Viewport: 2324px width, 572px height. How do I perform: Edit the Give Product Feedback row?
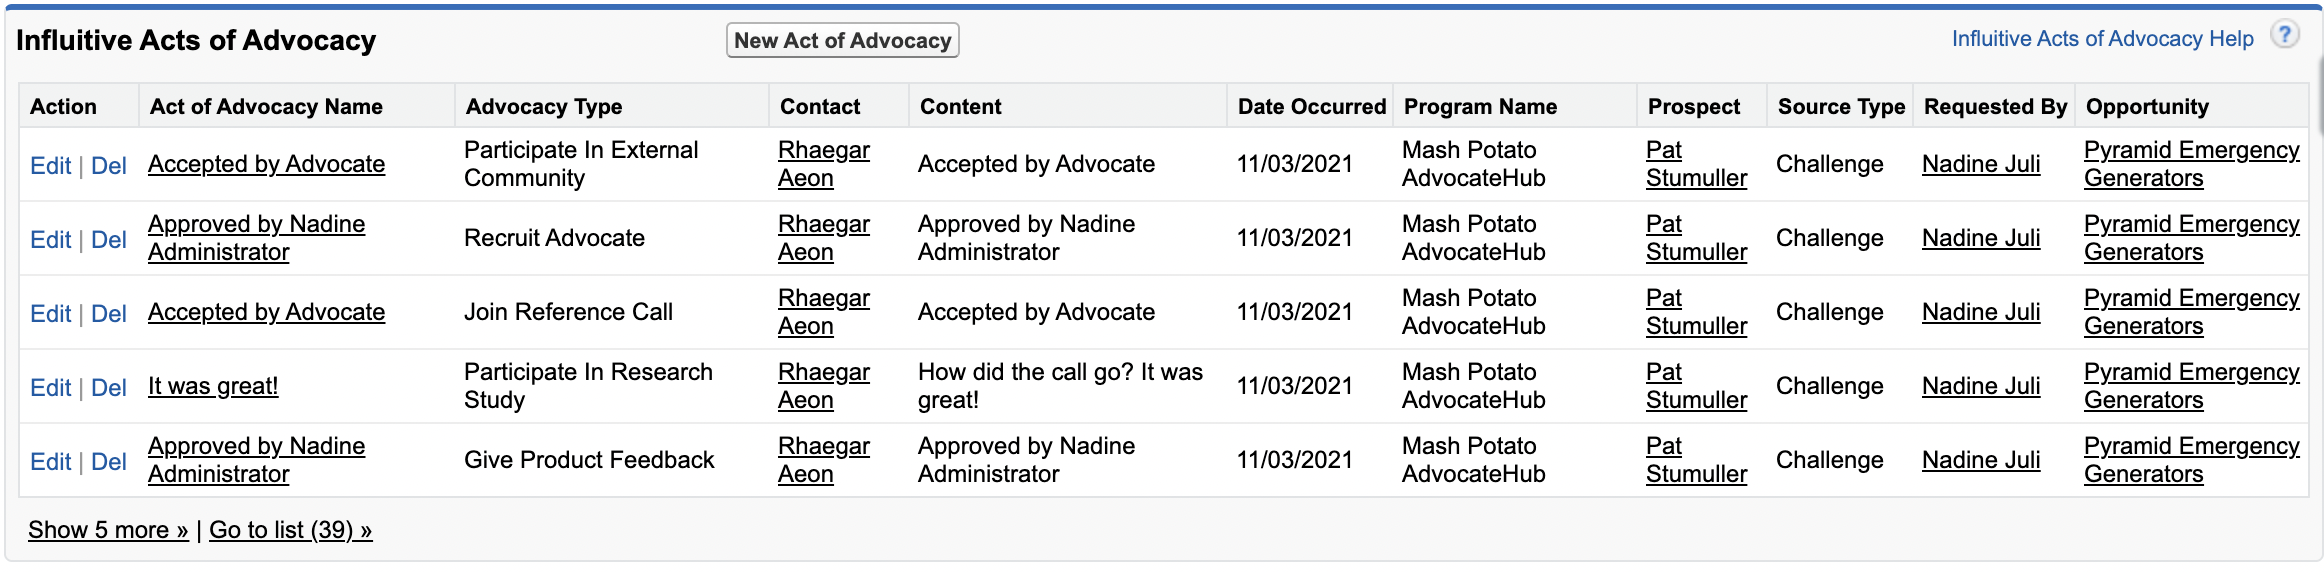[x=50, y=461]
